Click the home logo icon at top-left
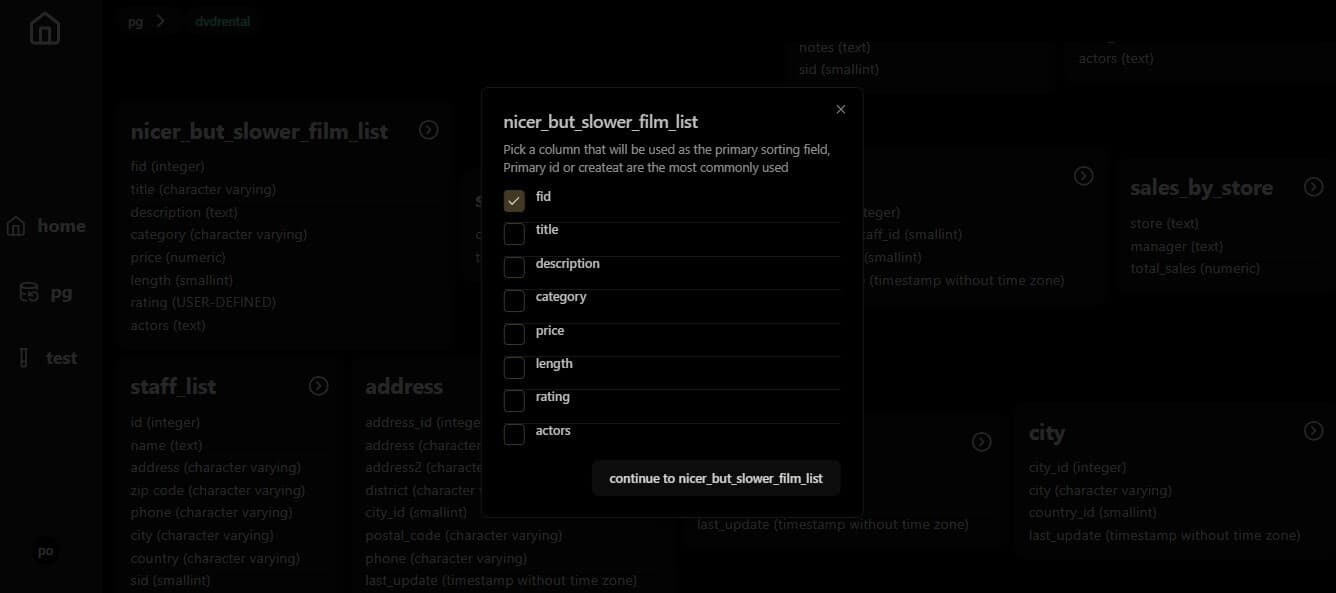 [45, 29]
